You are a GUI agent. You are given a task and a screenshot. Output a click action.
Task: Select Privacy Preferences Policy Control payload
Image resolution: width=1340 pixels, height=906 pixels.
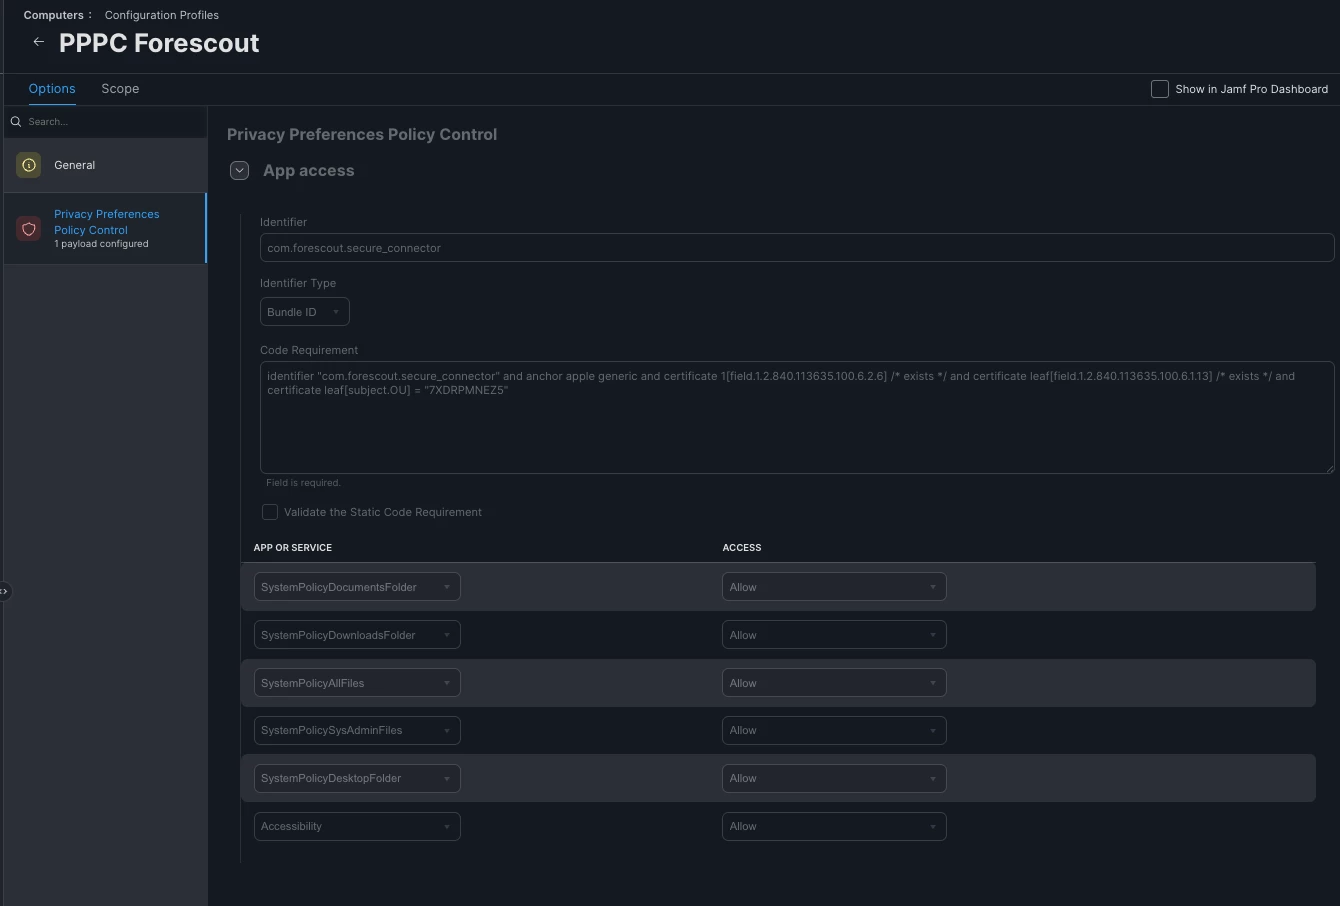[x=105, y=228]
